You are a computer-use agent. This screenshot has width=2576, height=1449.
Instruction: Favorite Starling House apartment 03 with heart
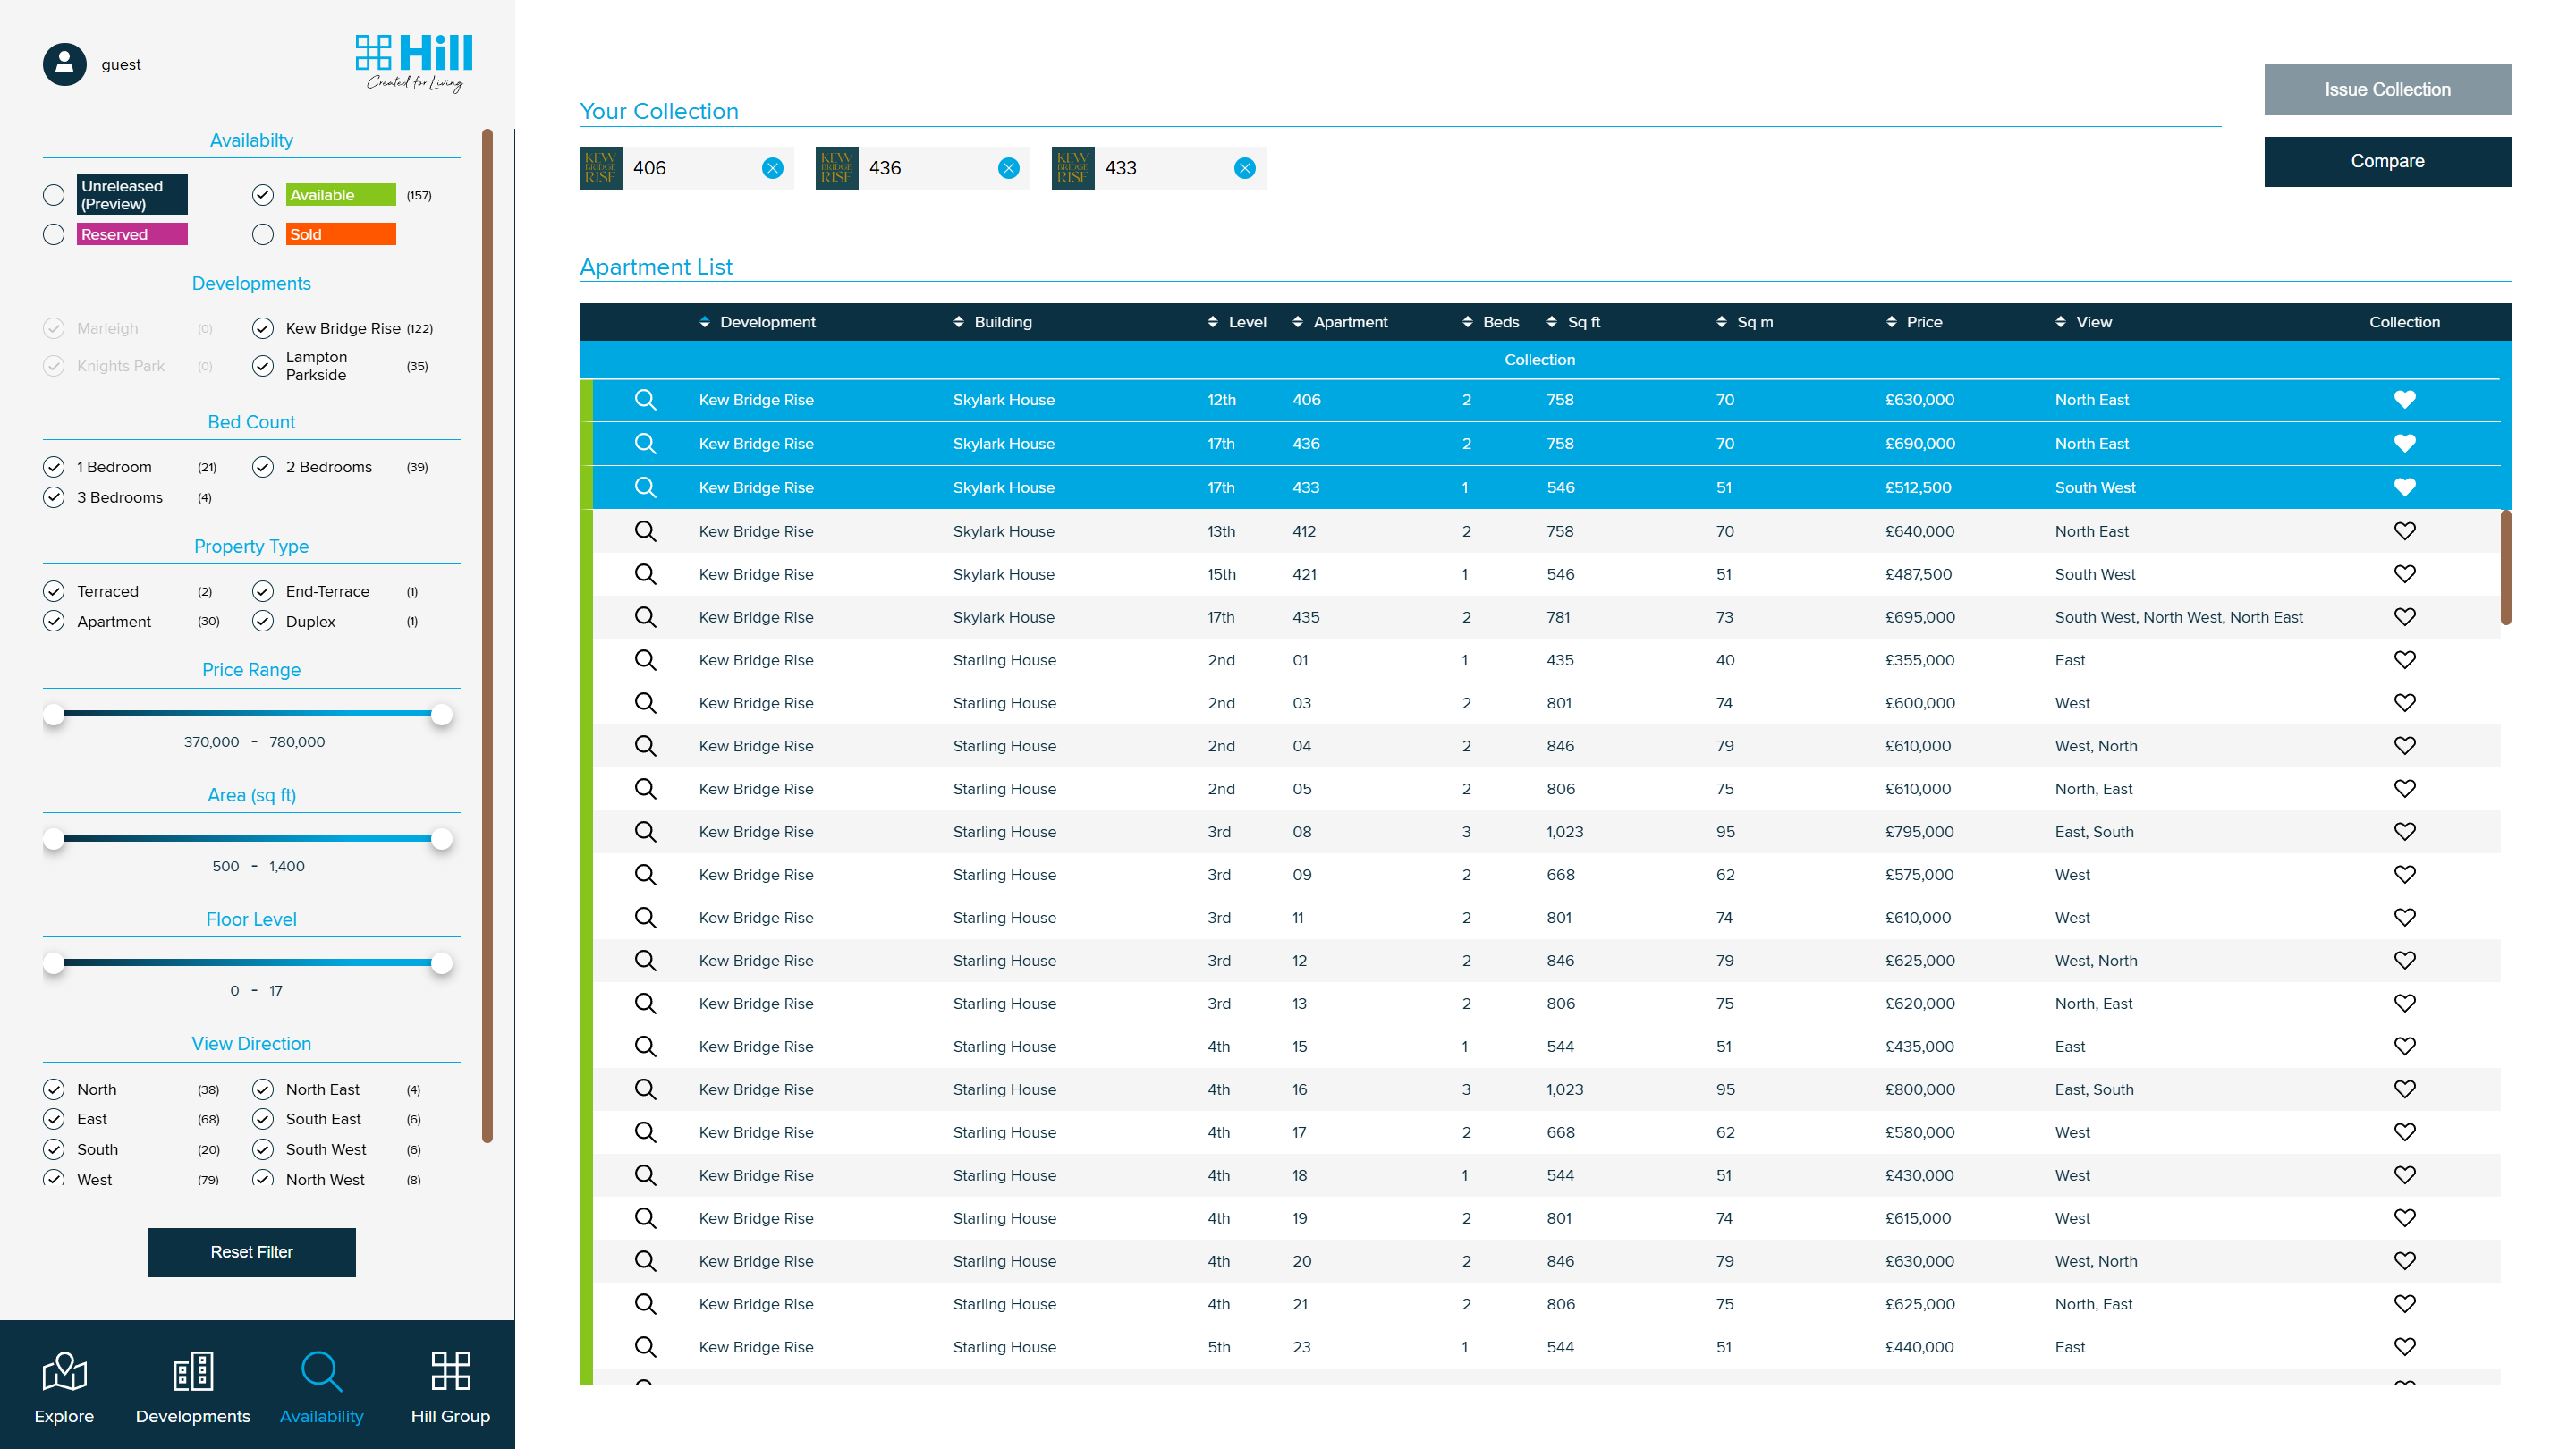coord(2404,703)
